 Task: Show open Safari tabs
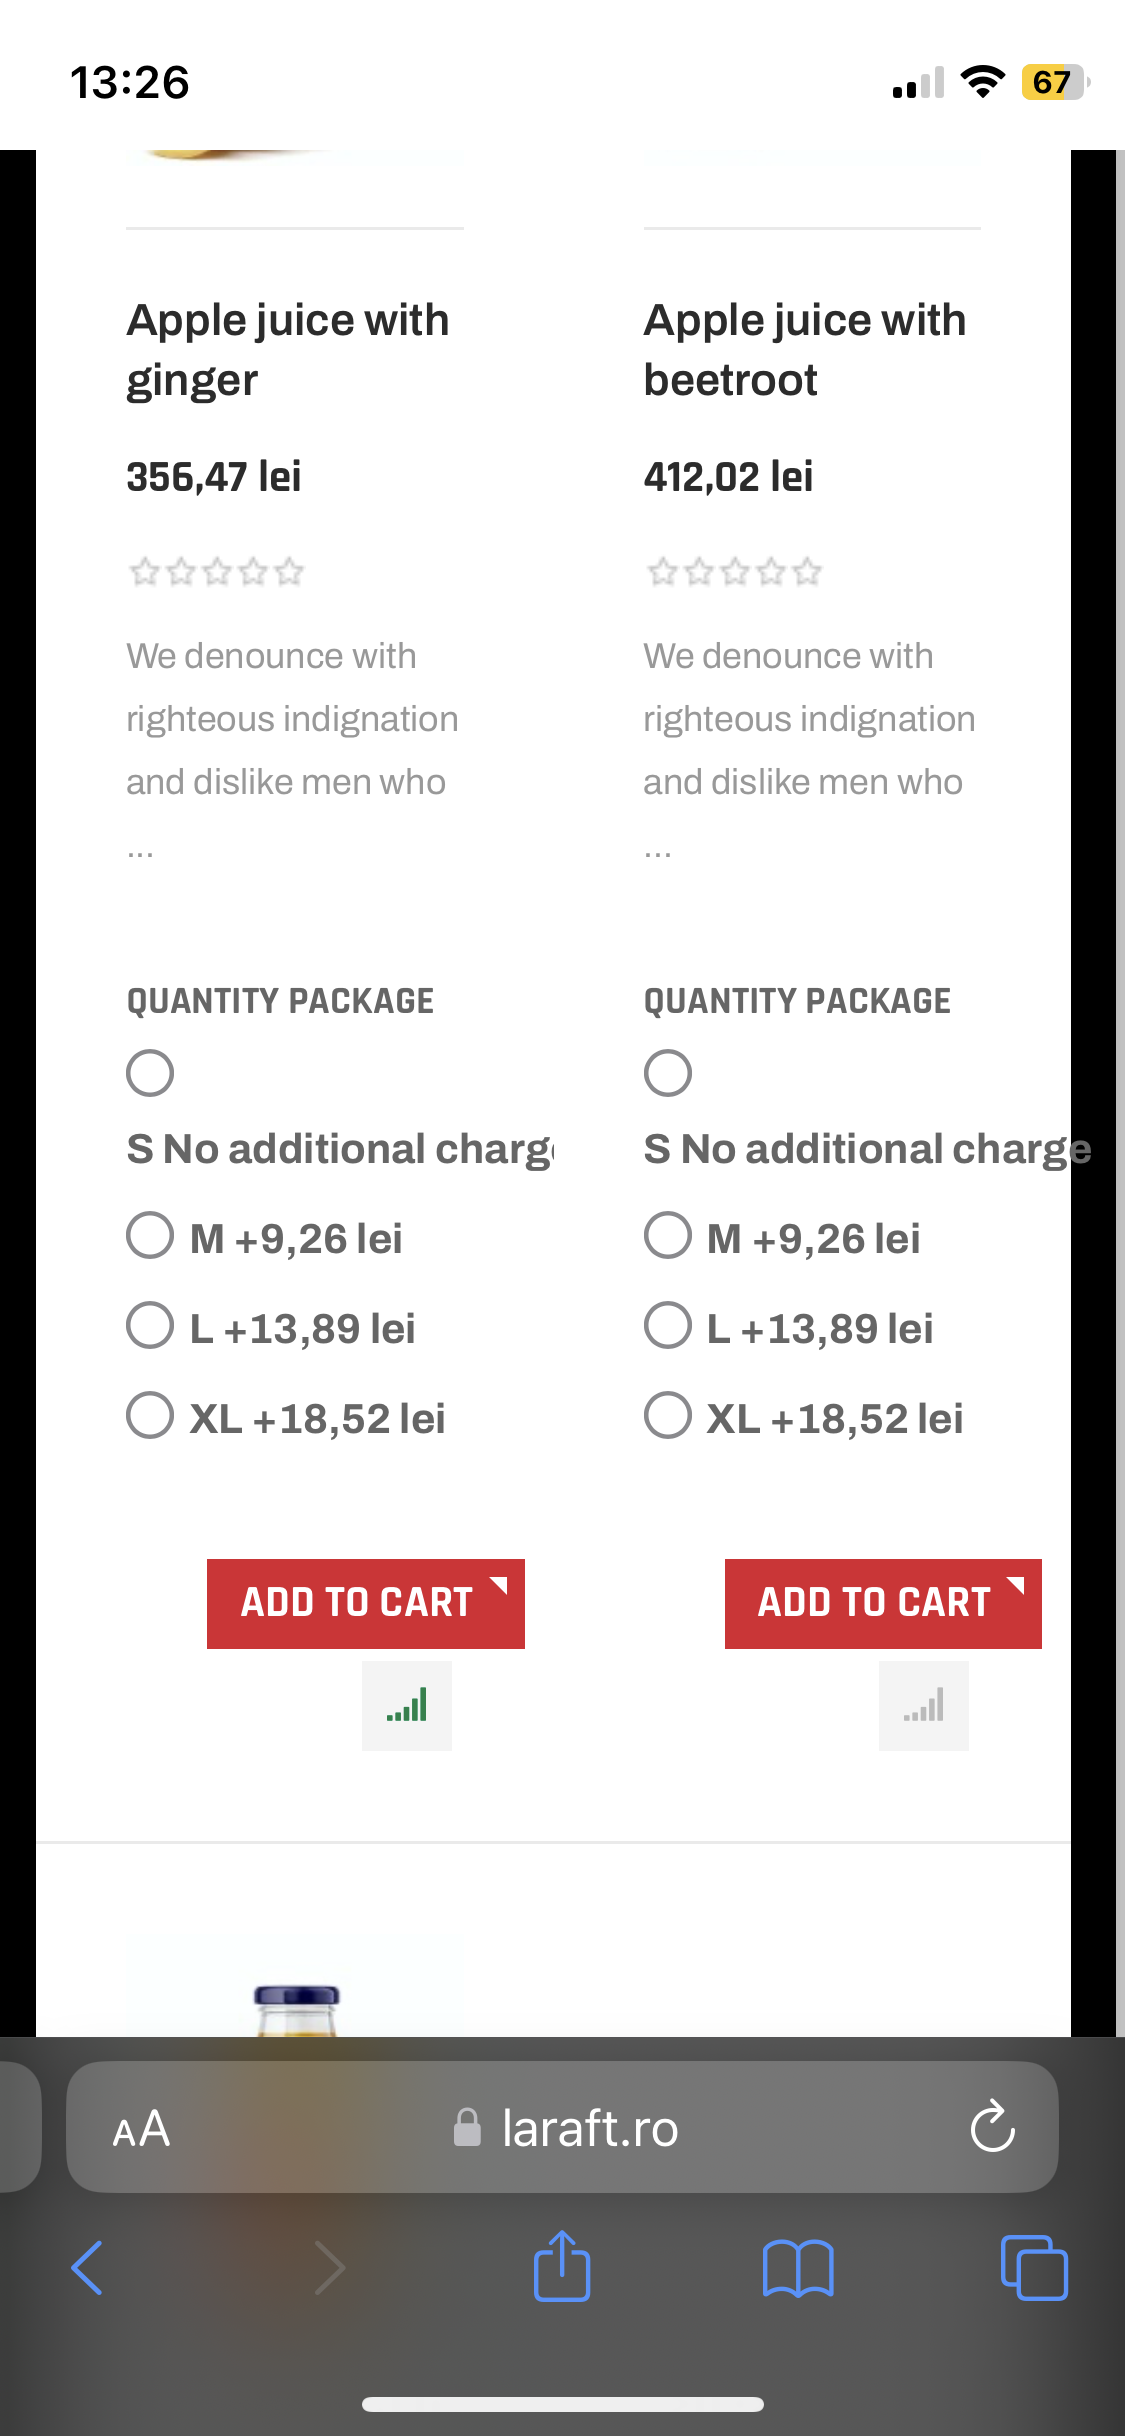point(1034,2267)
